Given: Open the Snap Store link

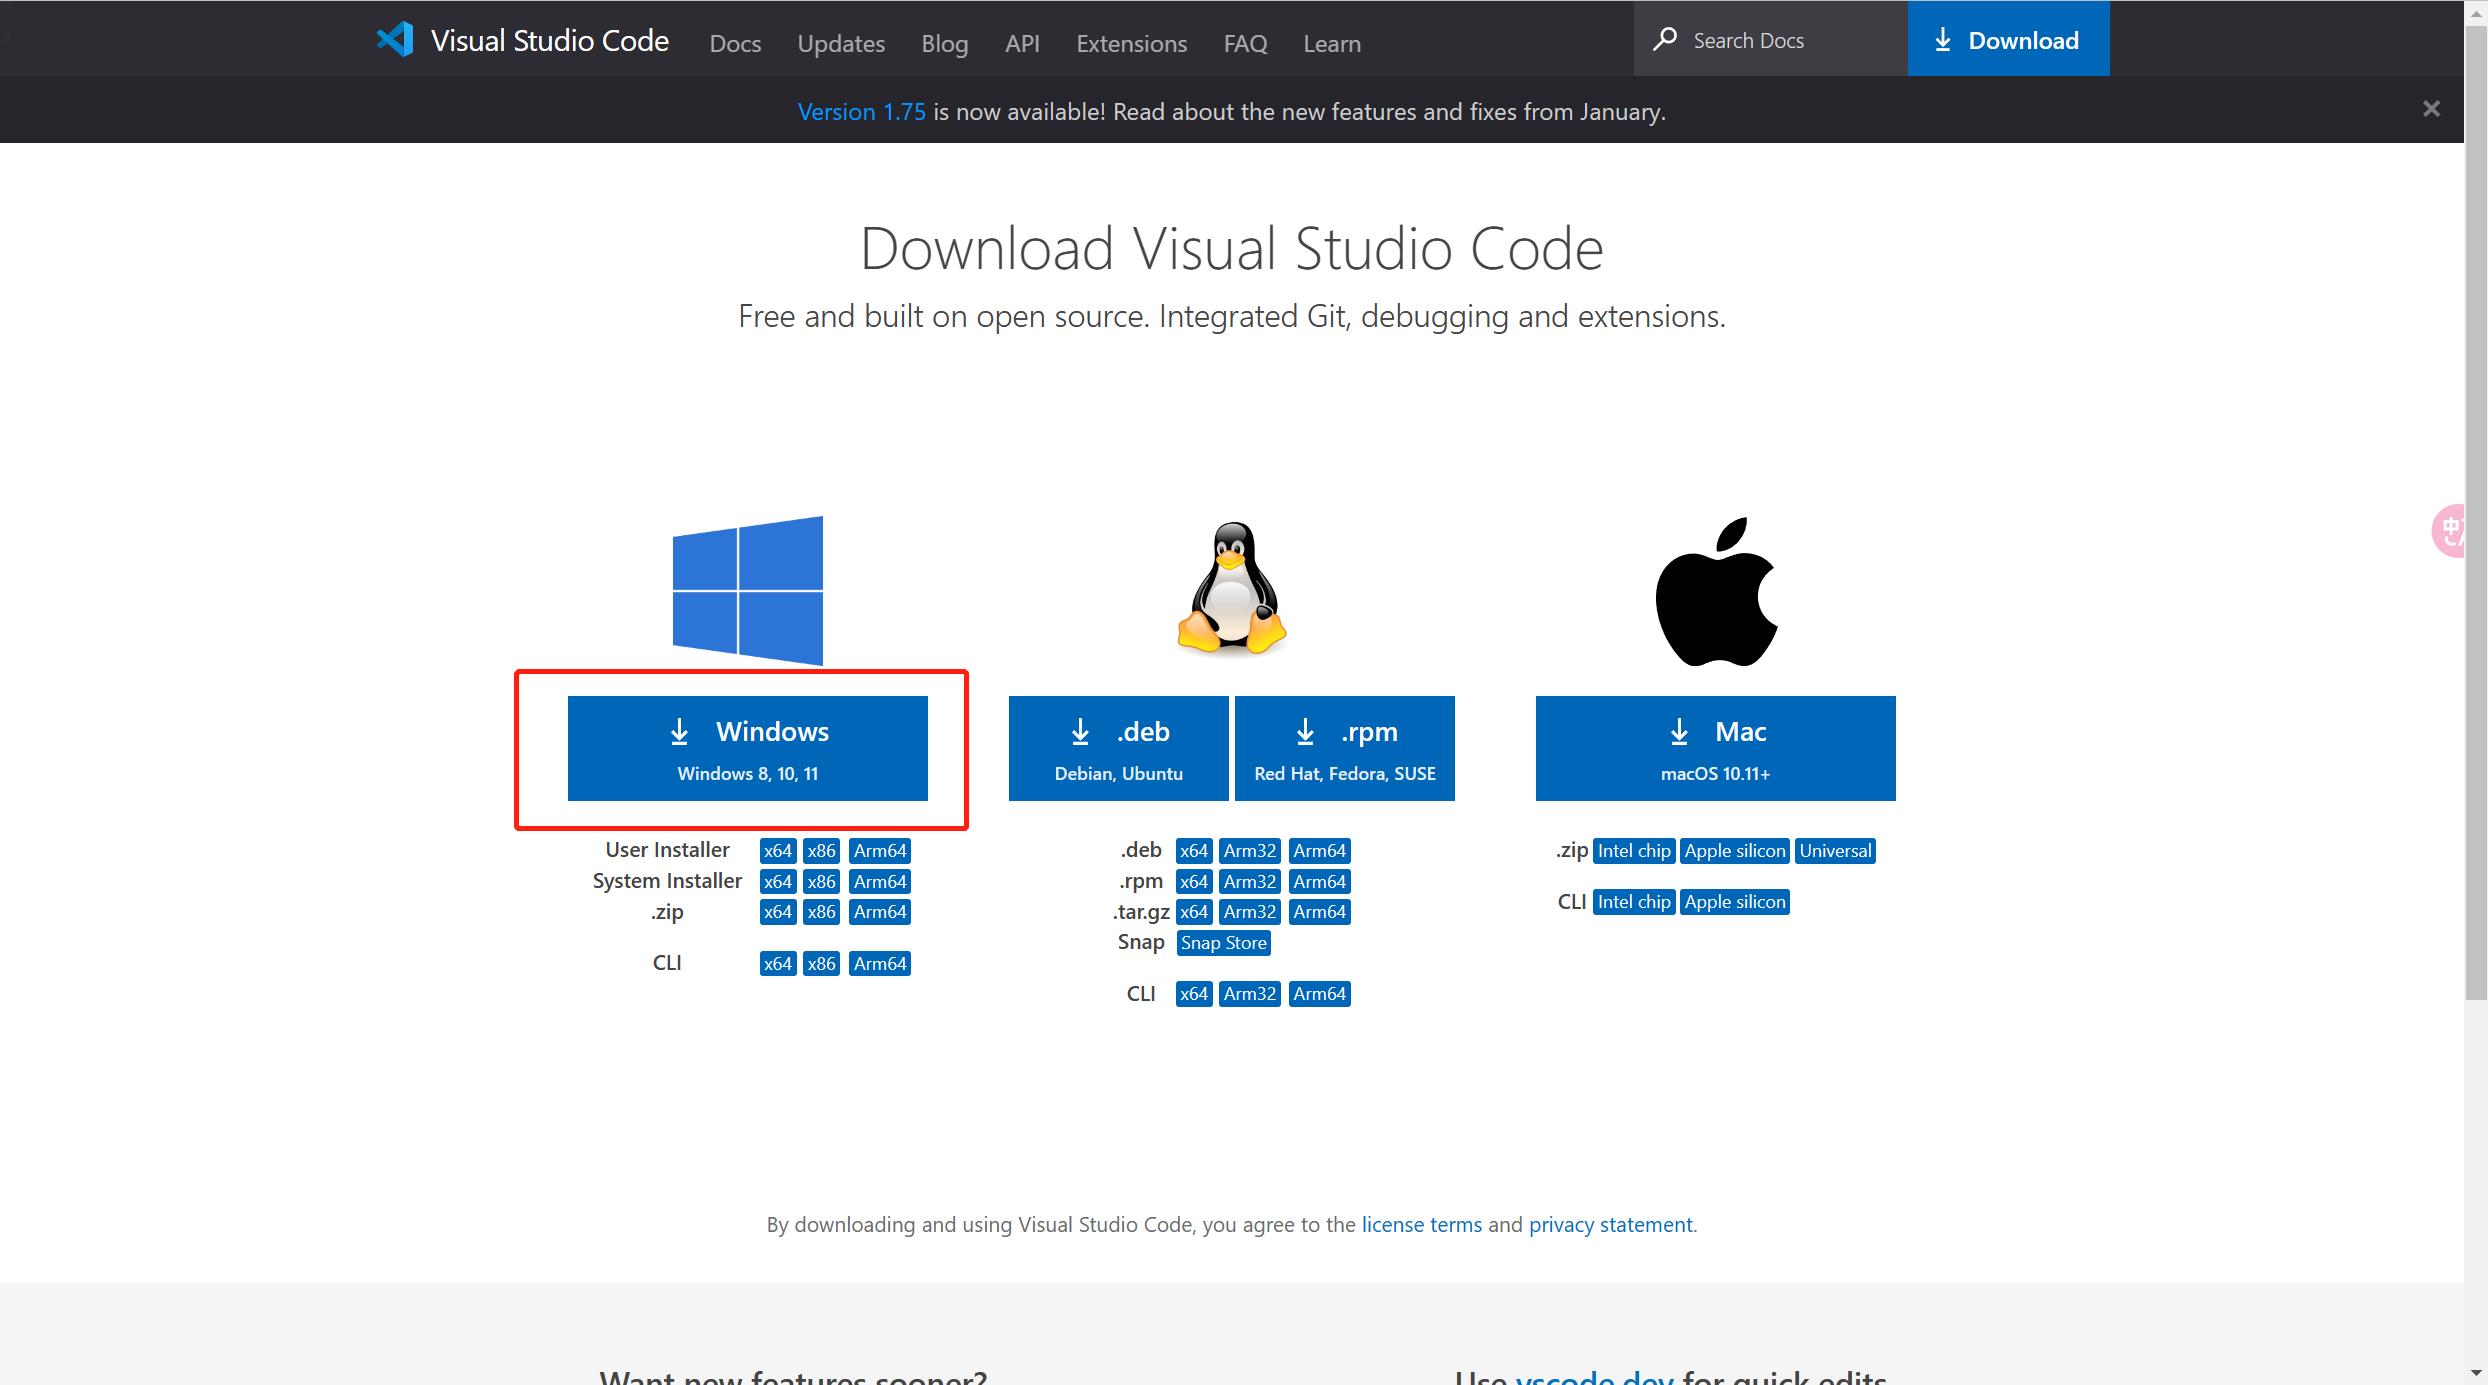Looking at the screenshot, I should (x=1223, y=943).
